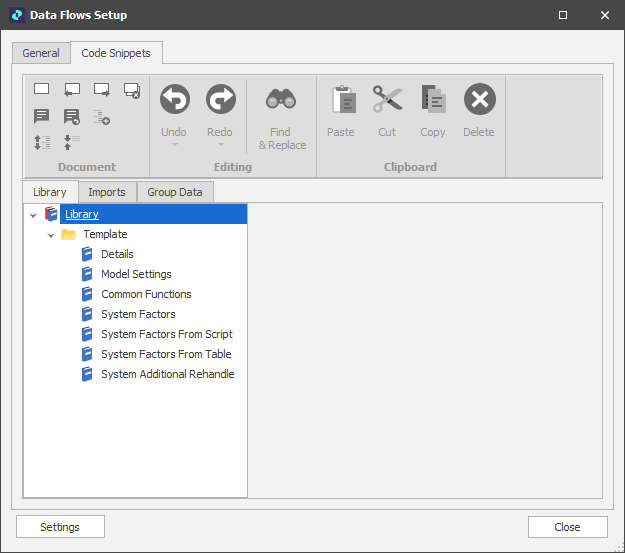
Task: Switch to the Imports tab
Action: [x=107, y=192]
